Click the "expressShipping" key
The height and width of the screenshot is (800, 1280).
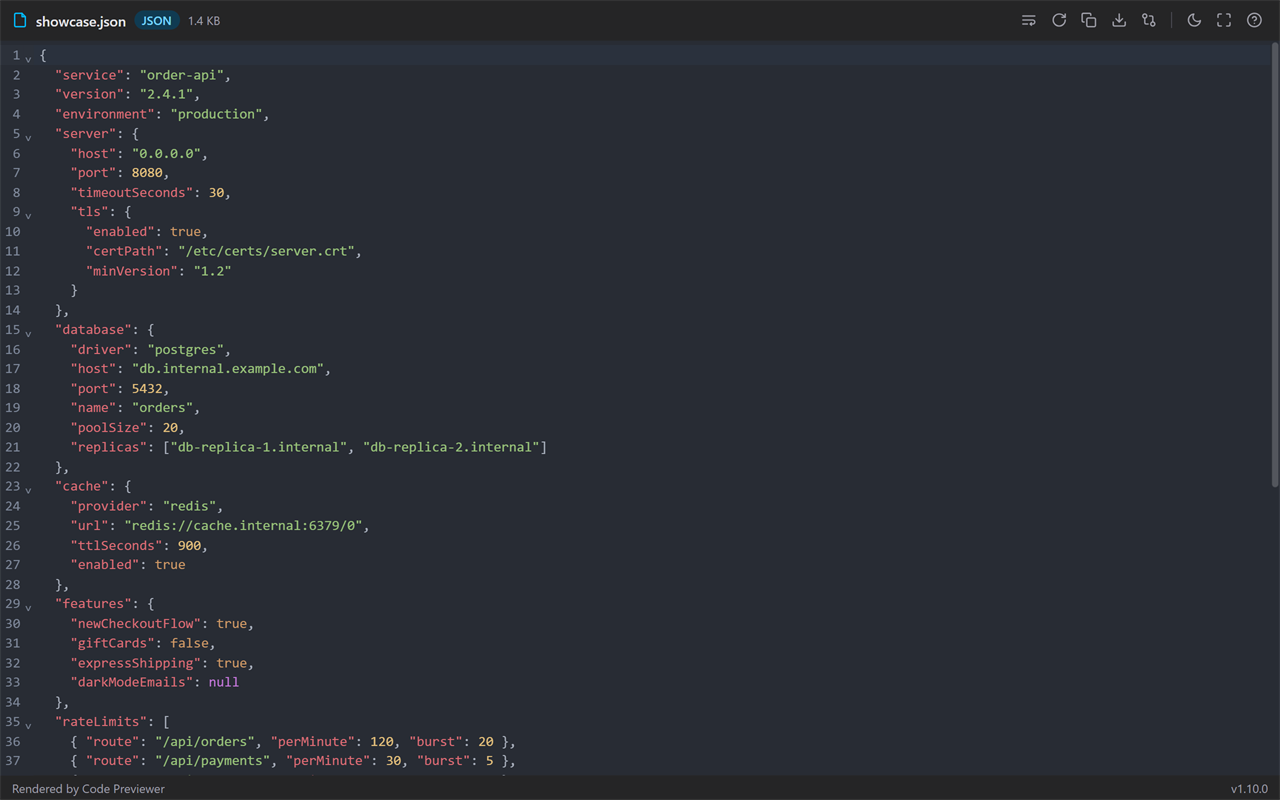[136, 663]
